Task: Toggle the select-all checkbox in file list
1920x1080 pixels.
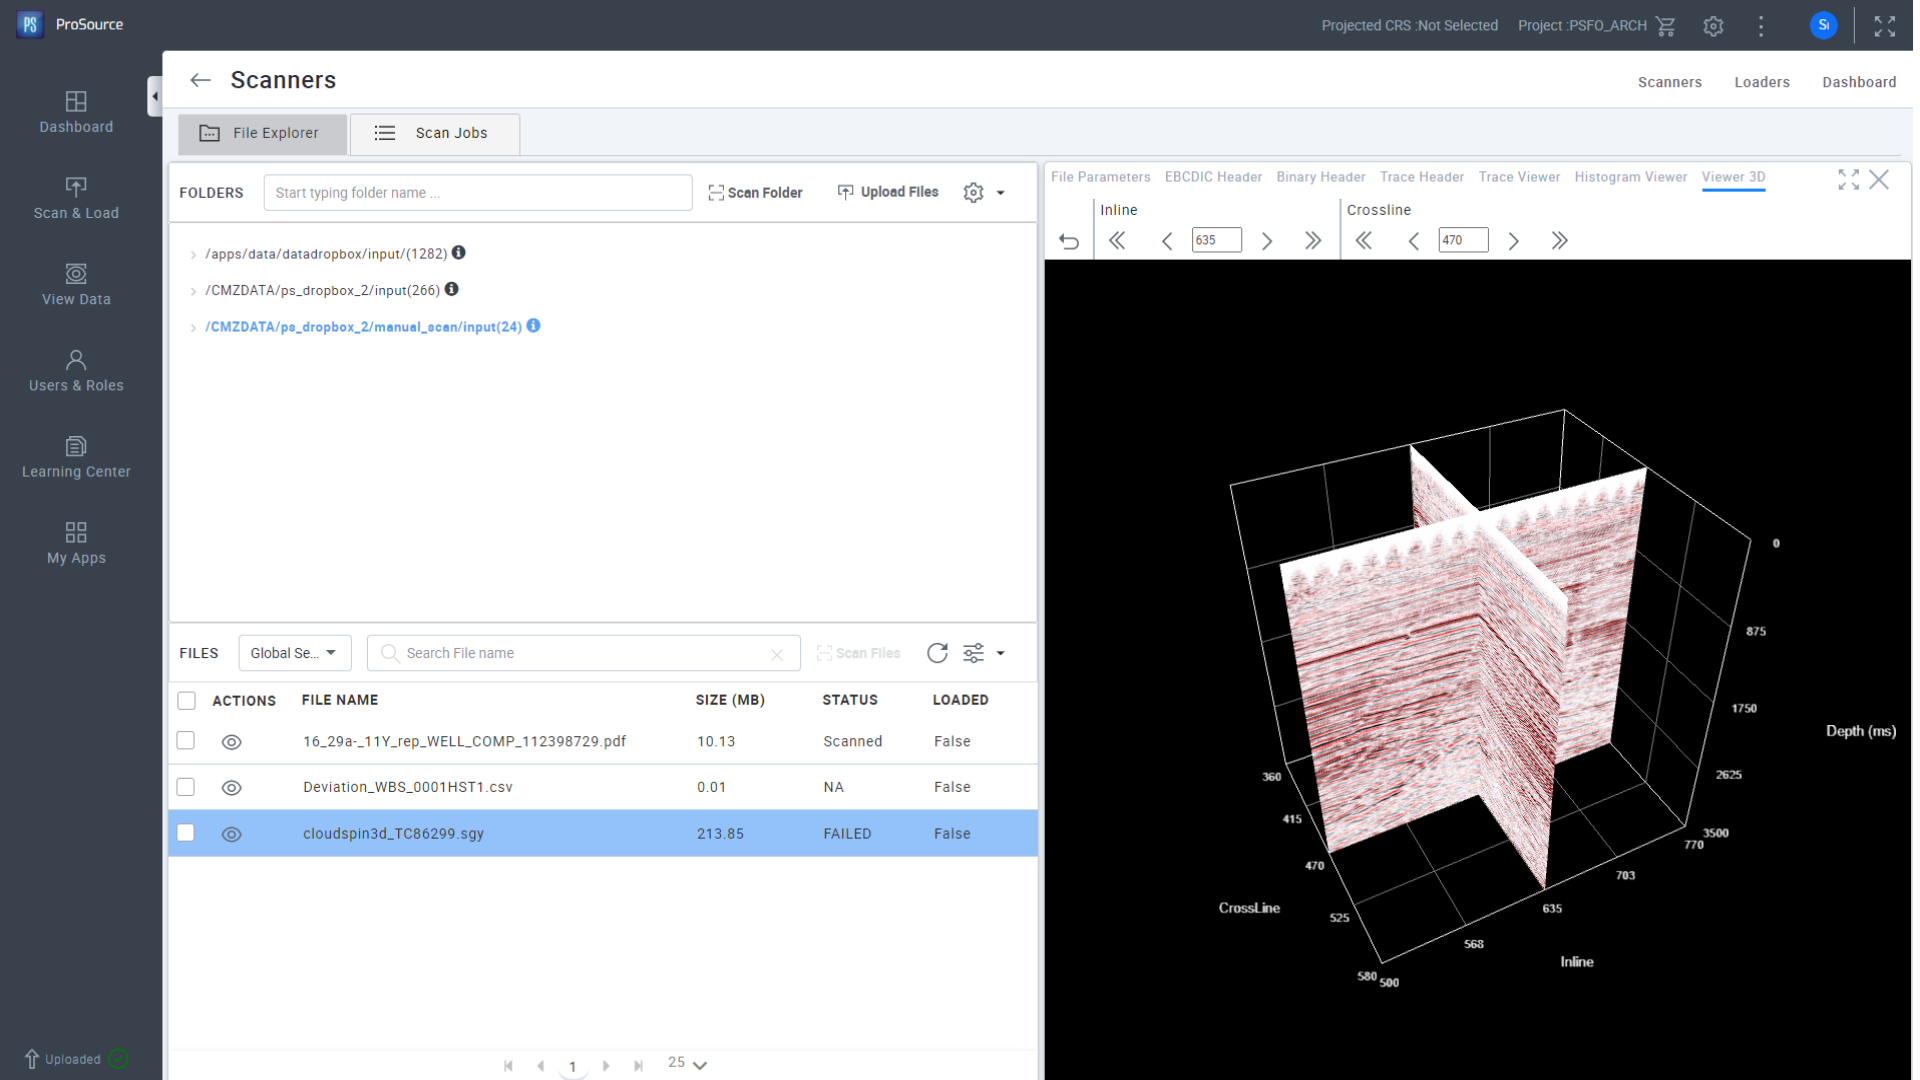Action: [186, 700]
